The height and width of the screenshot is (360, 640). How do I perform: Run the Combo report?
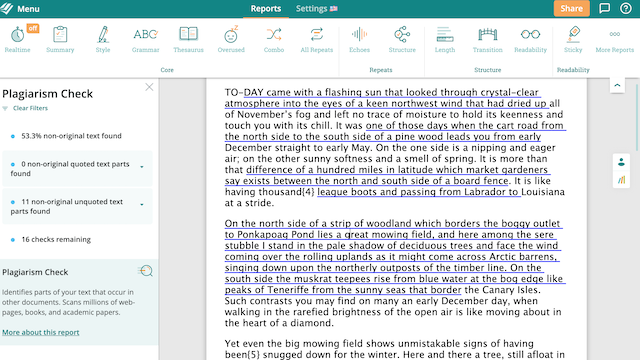[274, 40]
